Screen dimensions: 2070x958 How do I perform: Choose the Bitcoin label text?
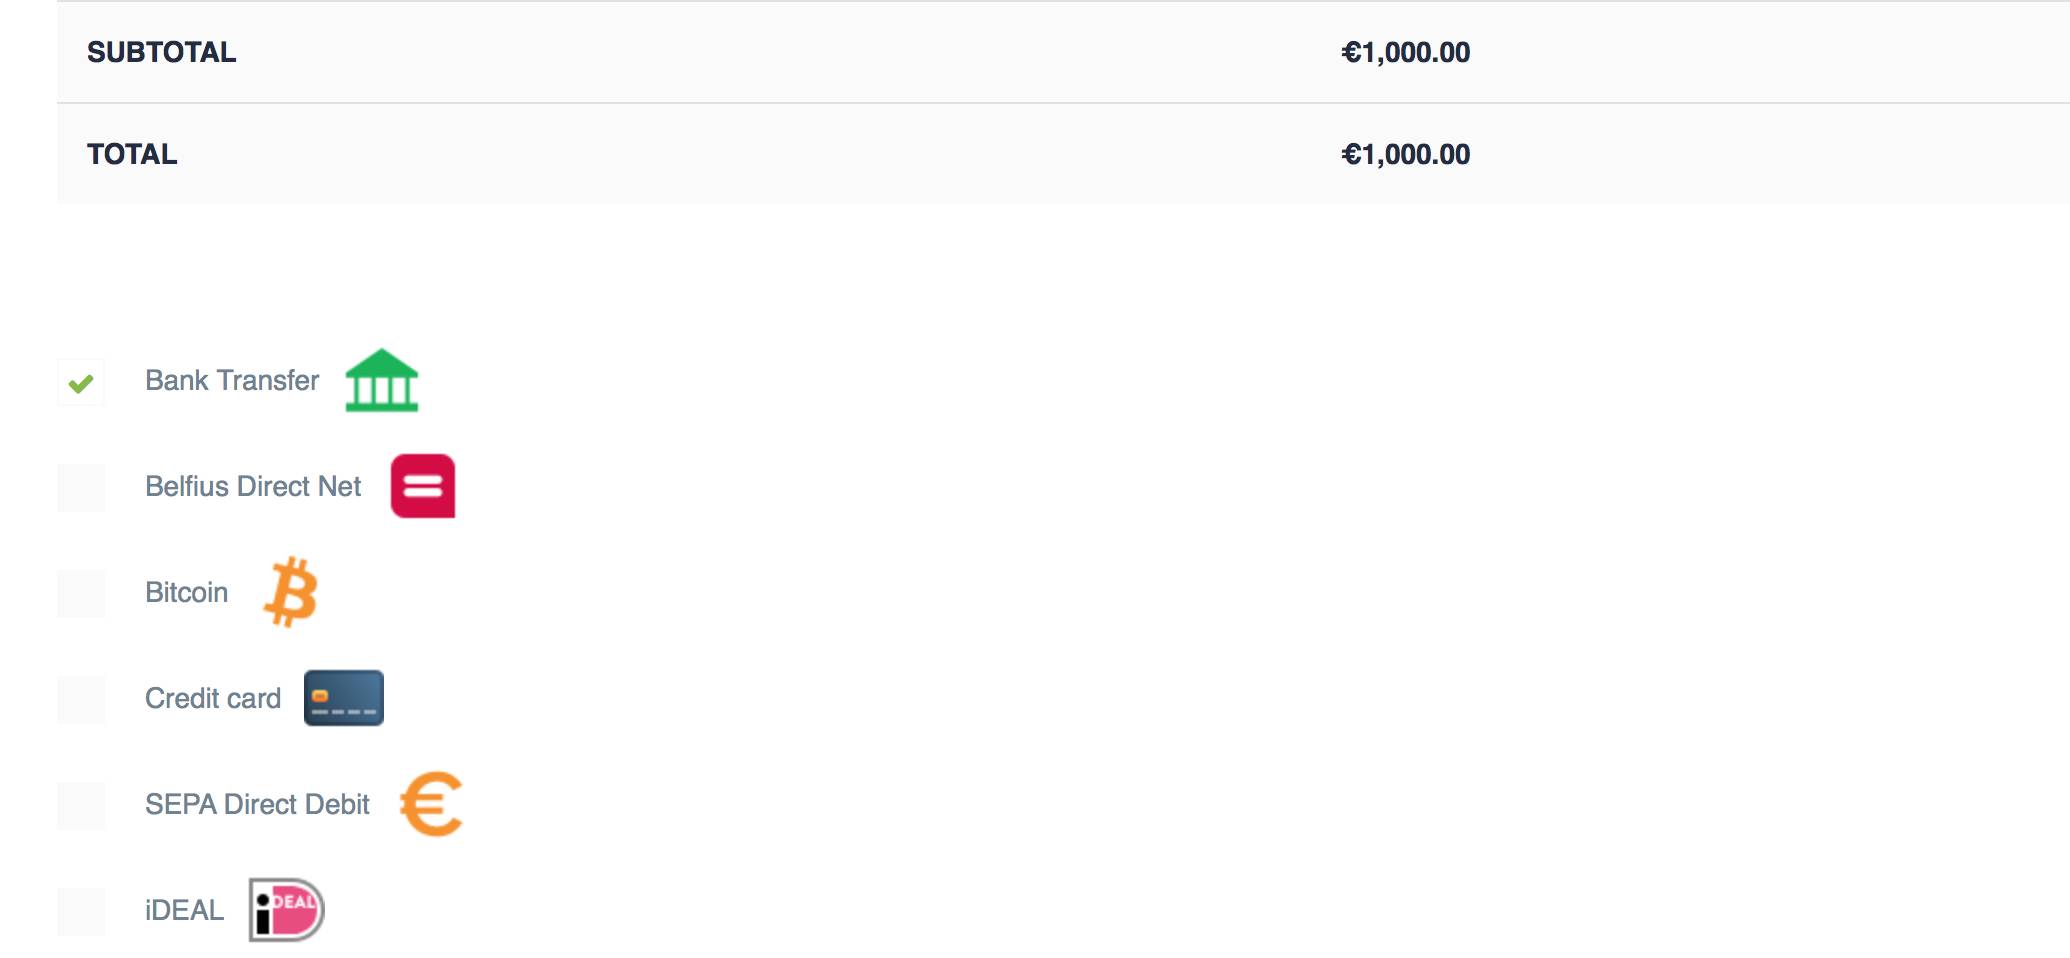[186, 593]
